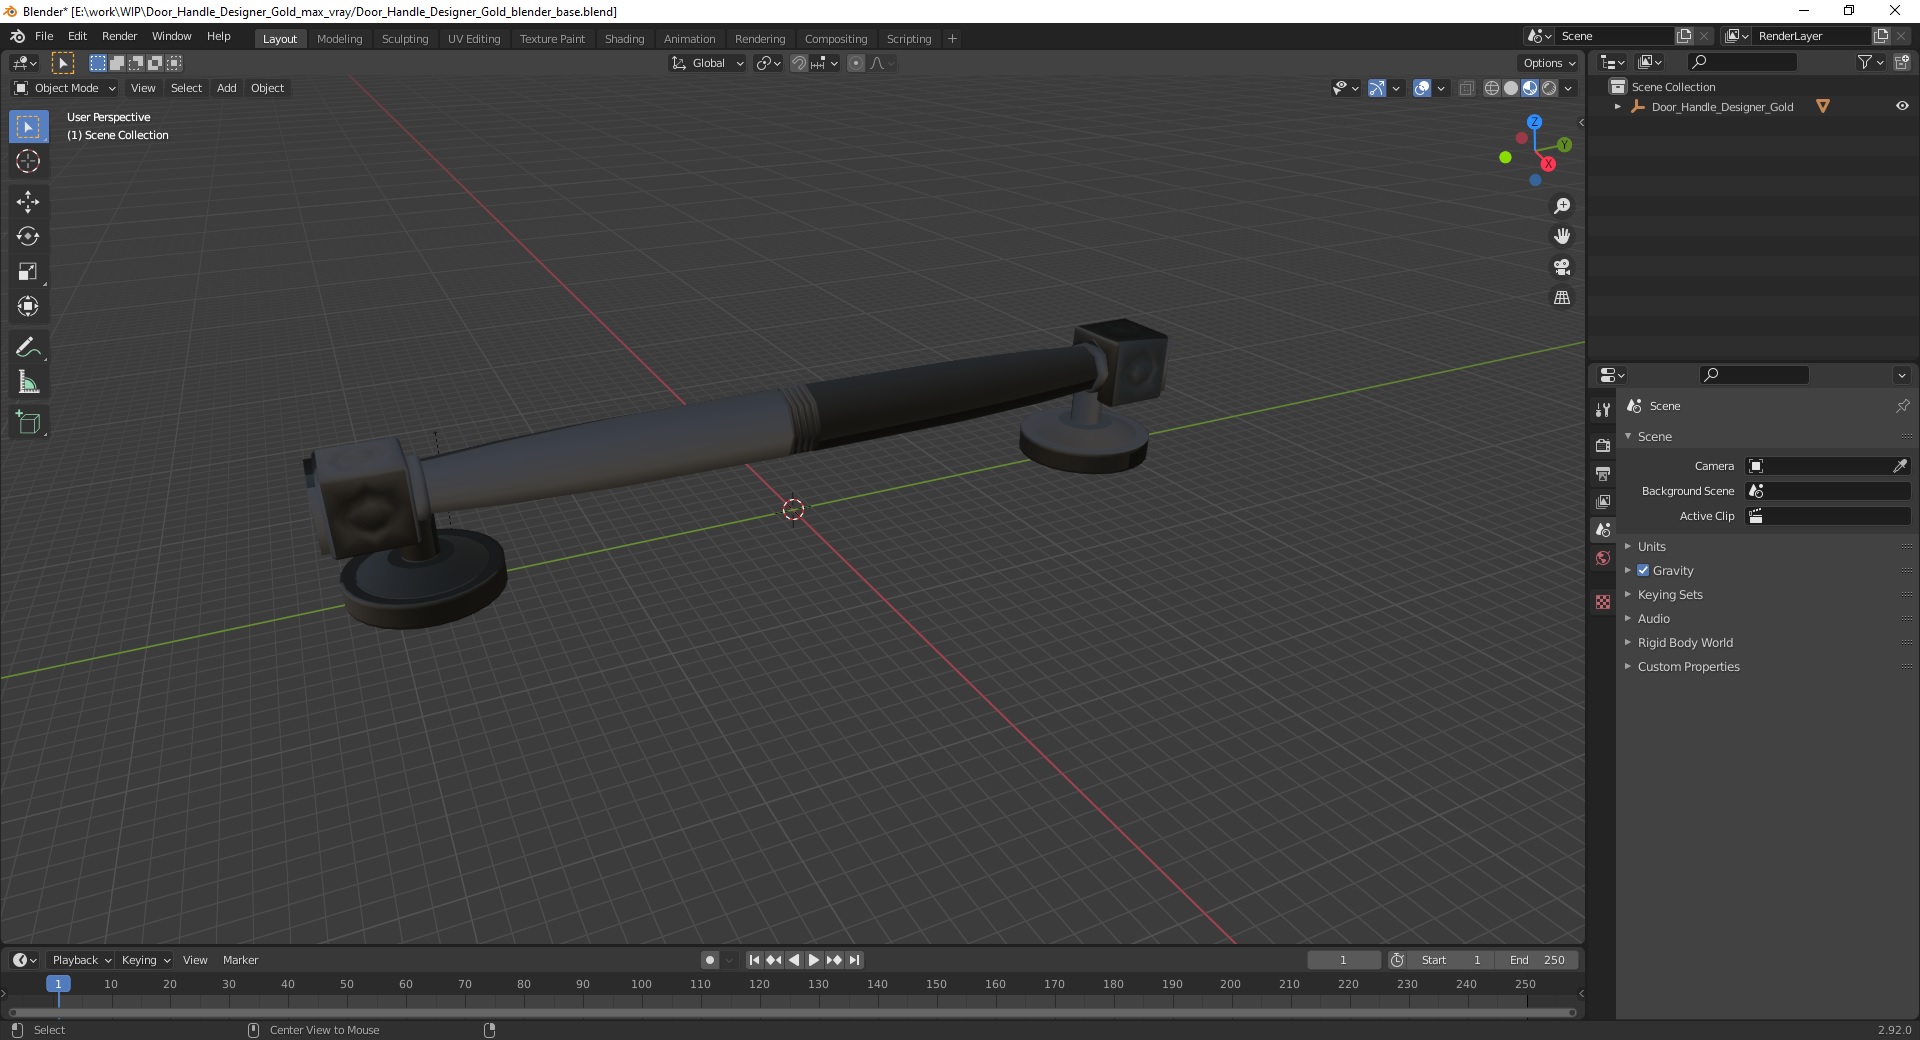Switch to the Shading workspace tab
The height and width of the screenshot is (1040, 1920).
[624, 39]
